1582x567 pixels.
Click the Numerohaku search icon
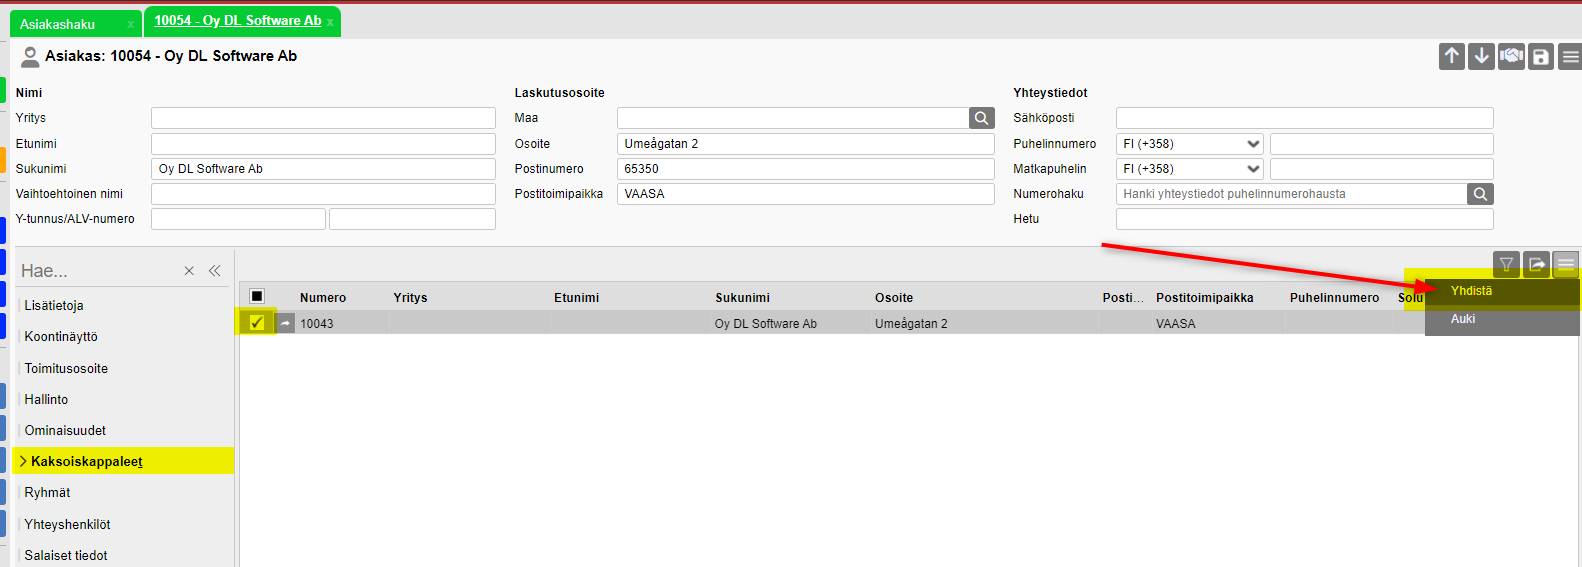click(x=1480, y=194)
